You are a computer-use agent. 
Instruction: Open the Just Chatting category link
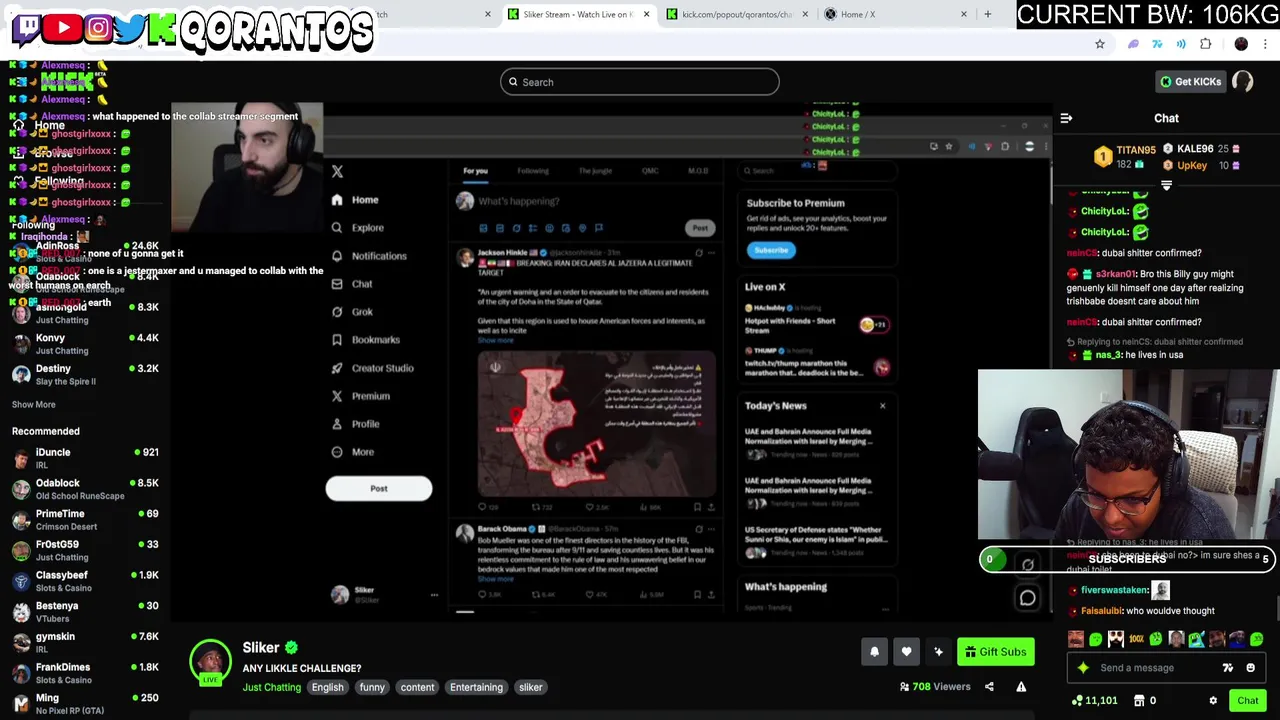271,687
